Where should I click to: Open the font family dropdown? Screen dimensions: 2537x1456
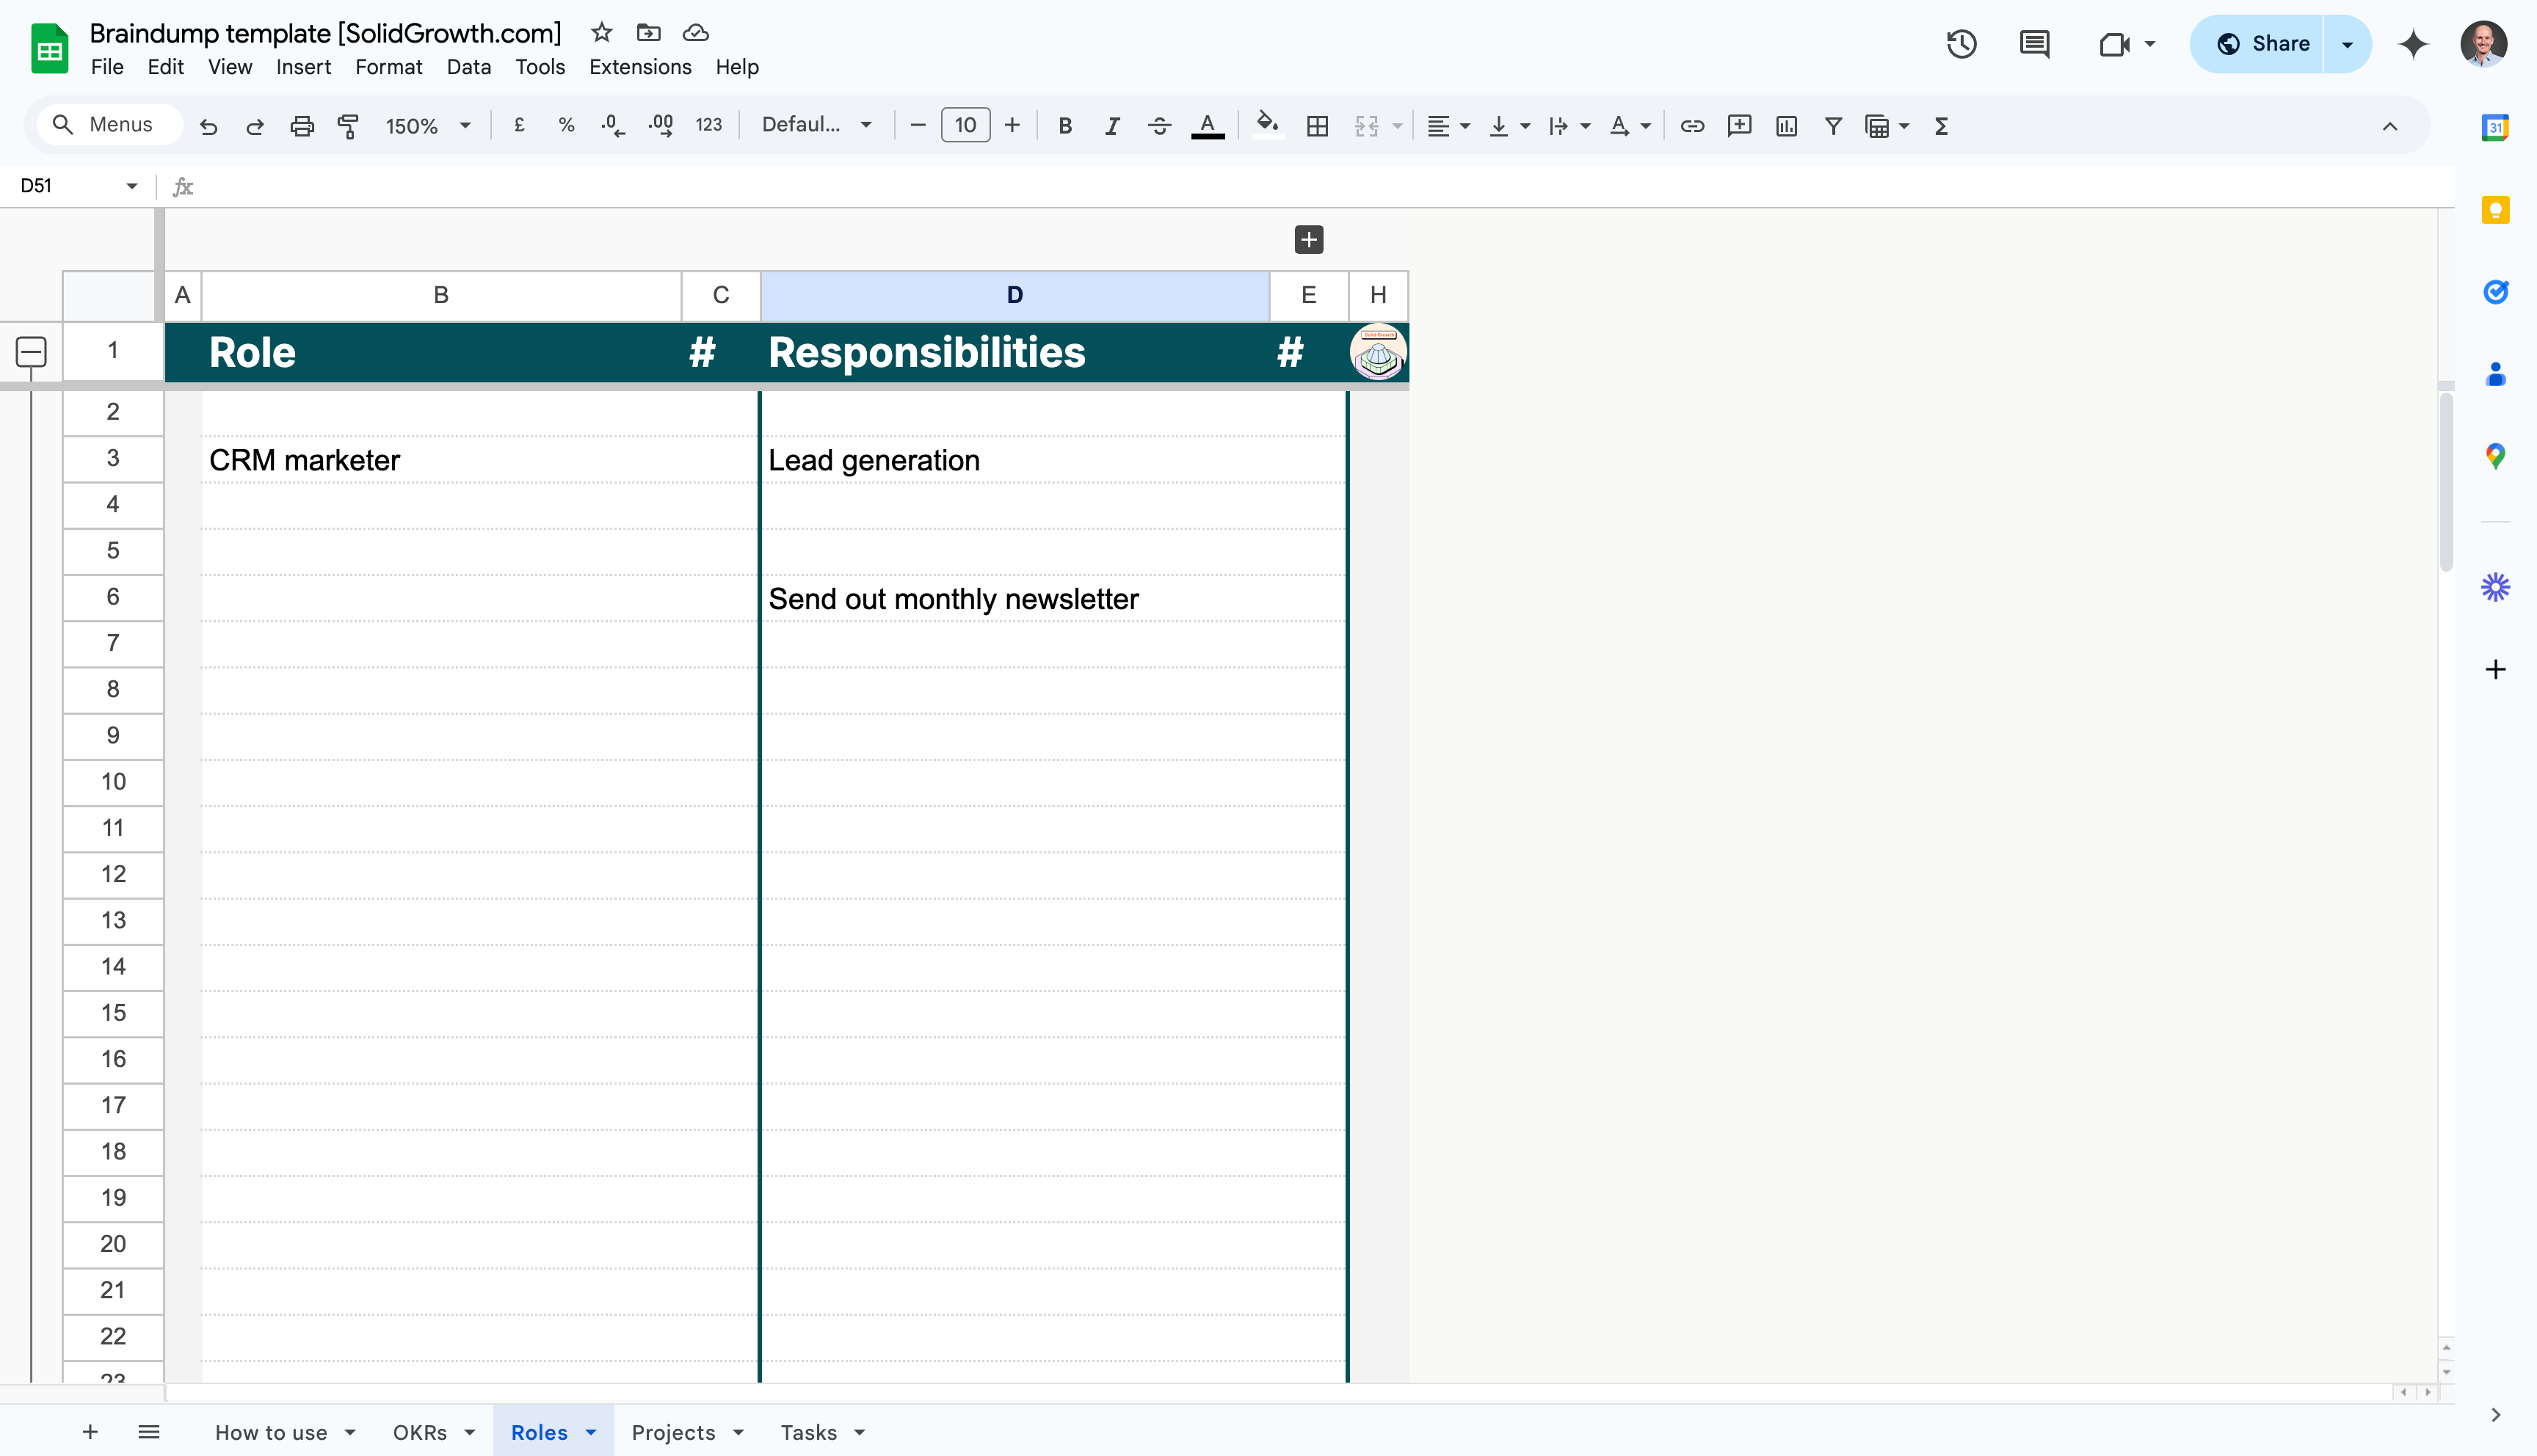coord(816,125)
